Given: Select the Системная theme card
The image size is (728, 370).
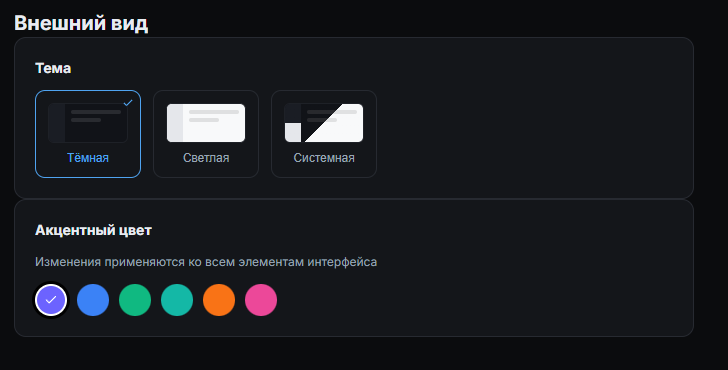Looking at the screenshot, I should point(324,134).
